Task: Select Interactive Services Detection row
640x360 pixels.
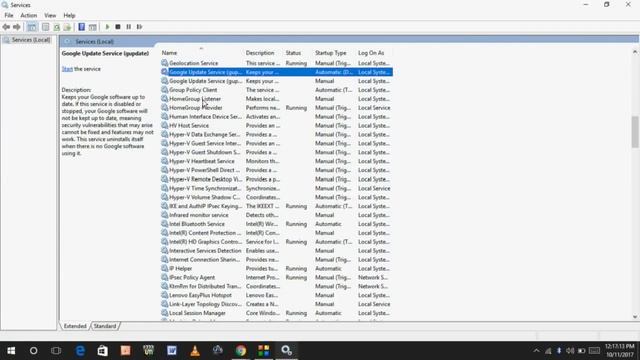Action: point(276,251)
